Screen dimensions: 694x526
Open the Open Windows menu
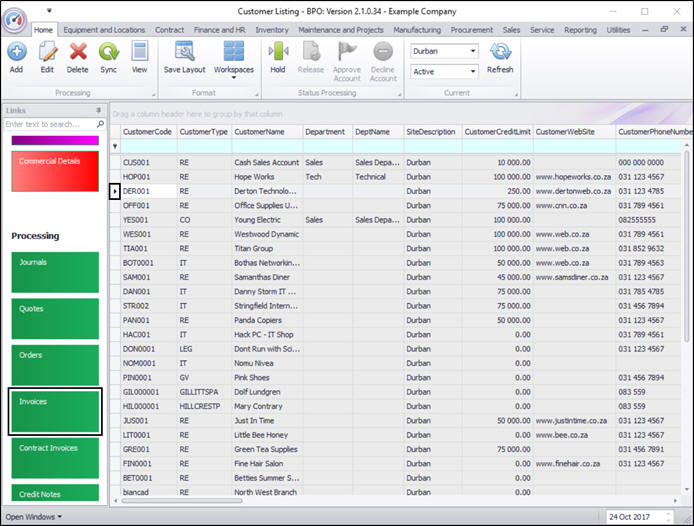tap(34, 516)
